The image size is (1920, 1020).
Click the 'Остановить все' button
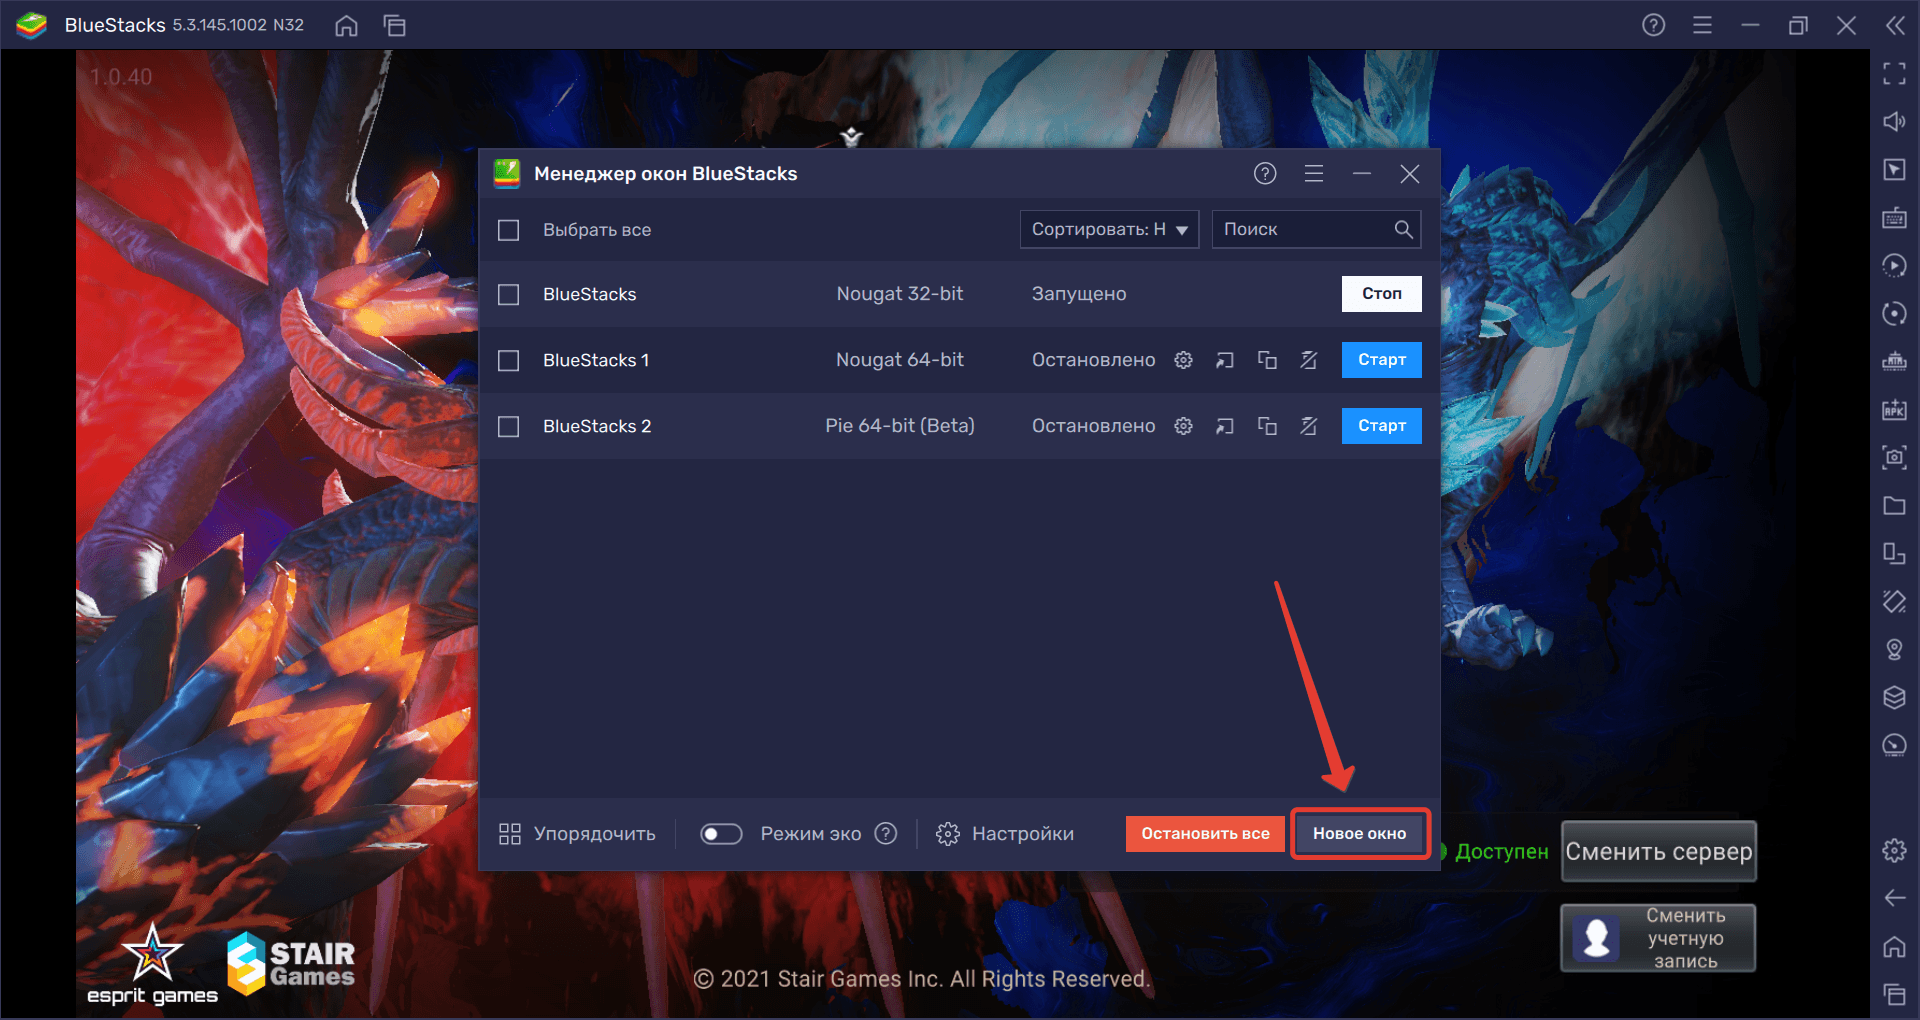[x=1205, y=834]
